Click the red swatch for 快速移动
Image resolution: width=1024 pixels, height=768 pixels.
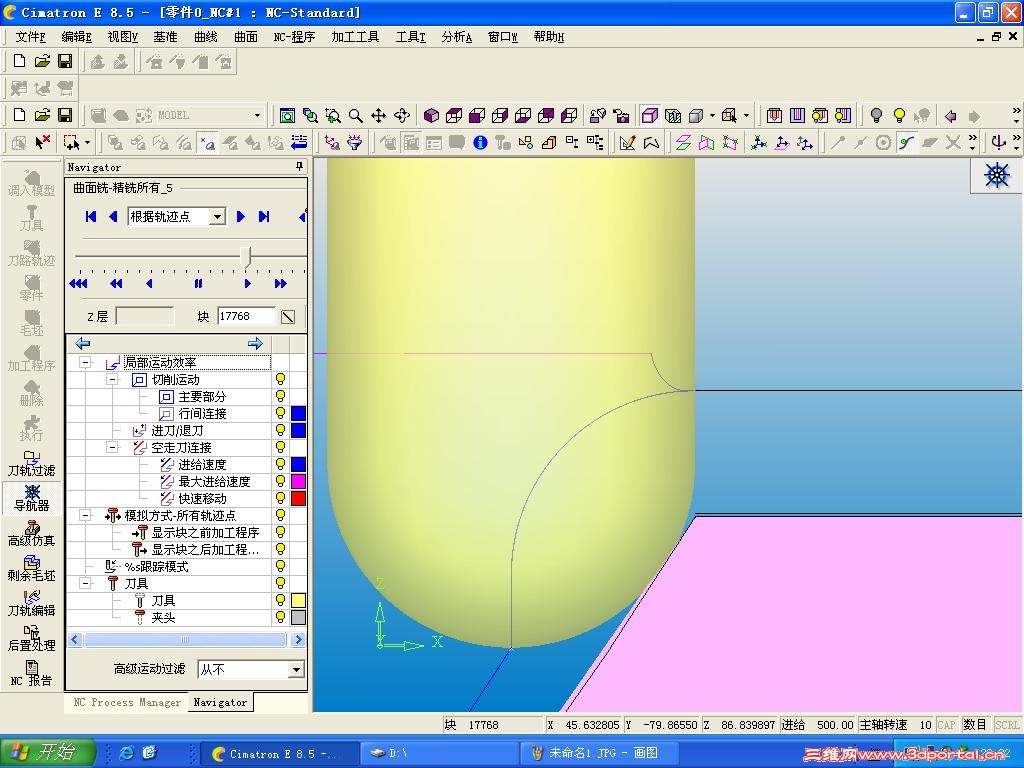[x=298, y=498]
